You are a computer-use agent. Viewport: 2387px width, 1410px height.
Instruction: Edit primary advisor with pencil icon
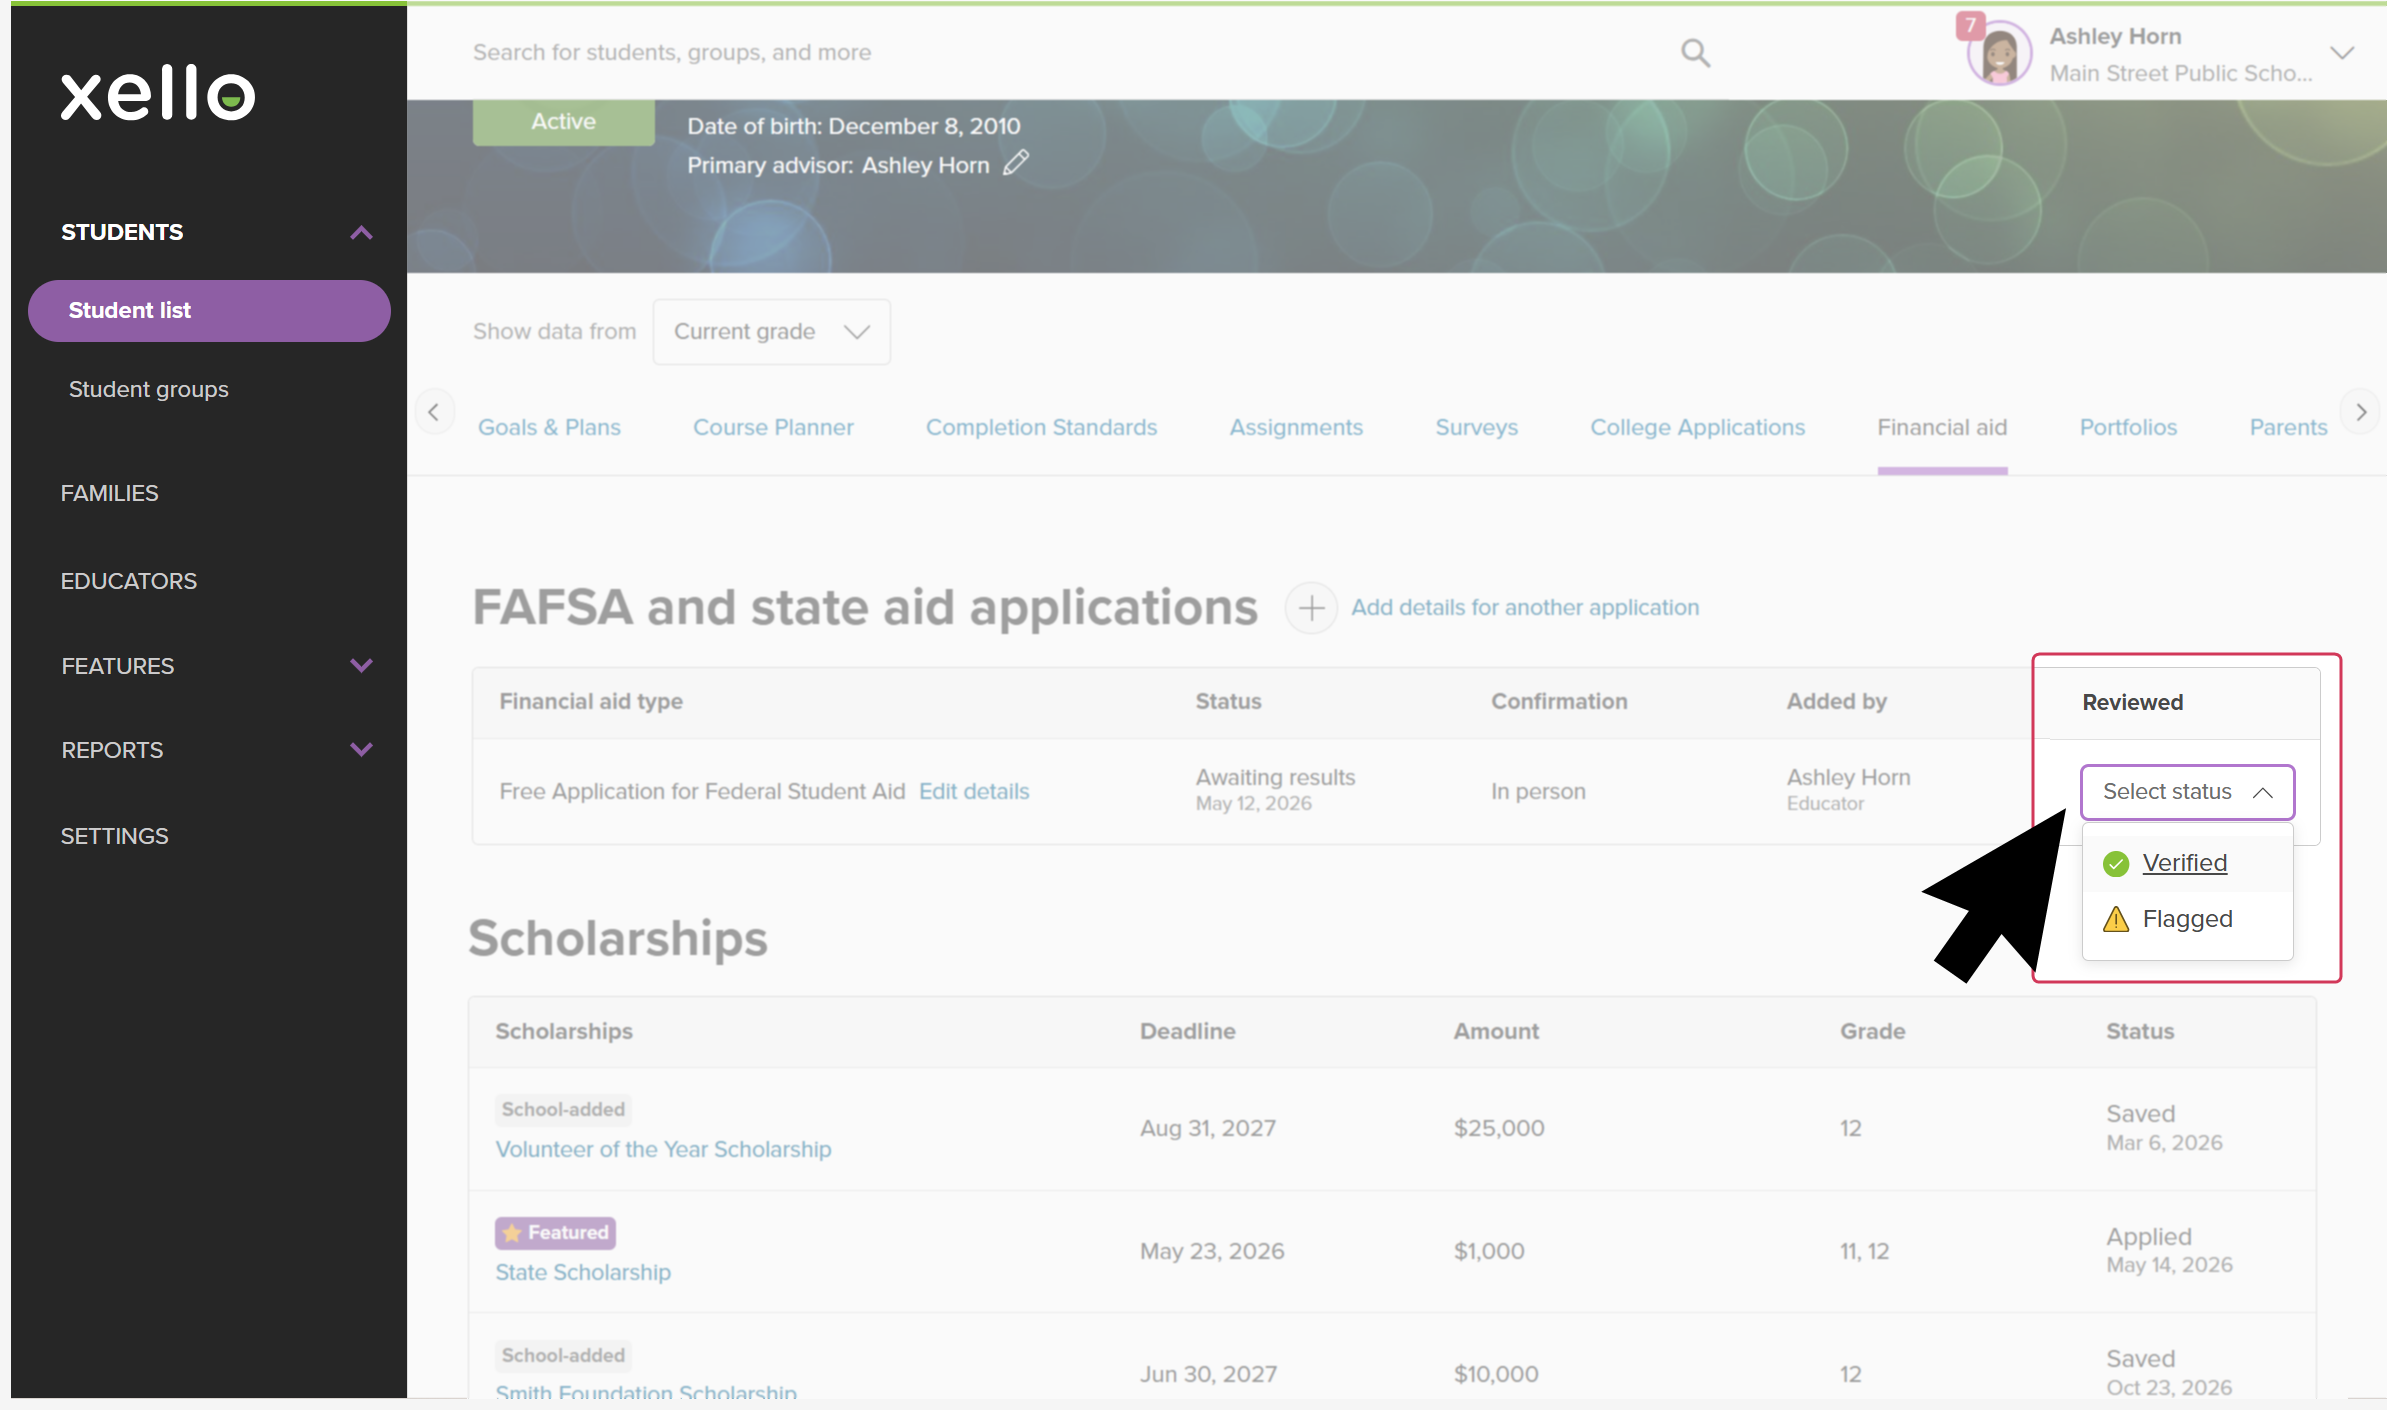click(x=1016, y=163)
